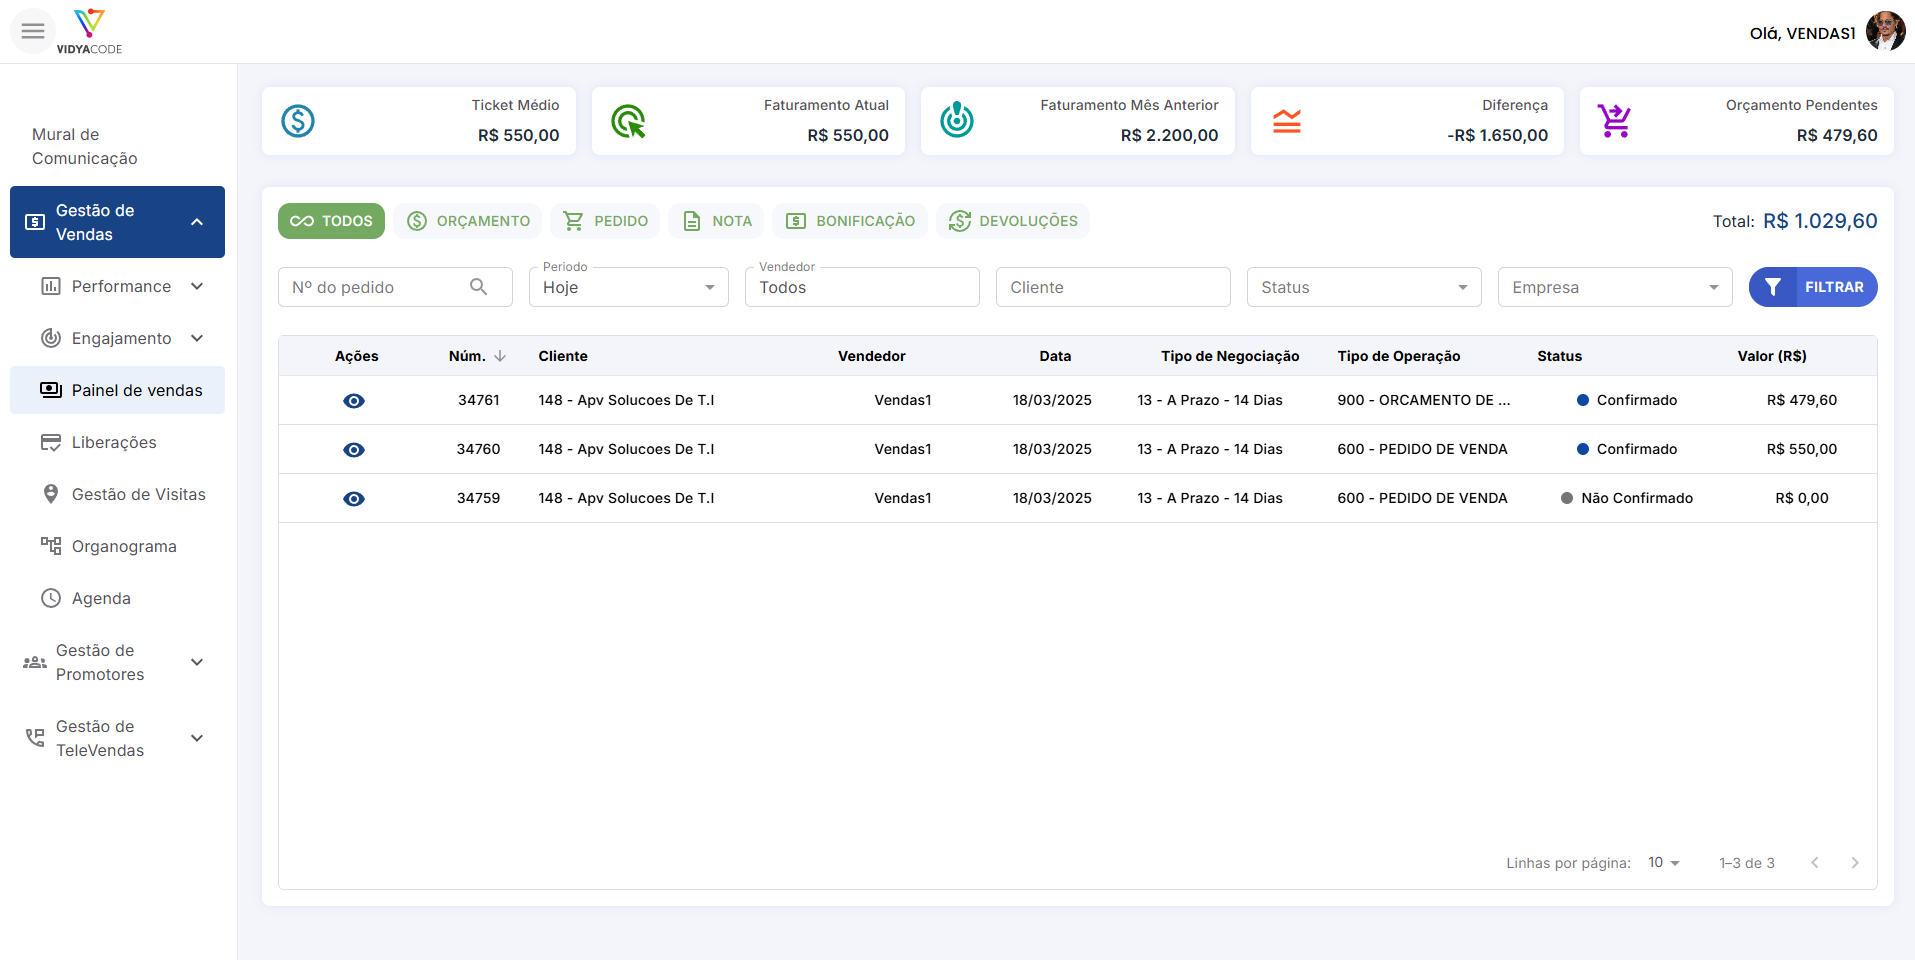View details of order 34759
The height and width of the screenshot is (960, 1915).
click(354, 499)
